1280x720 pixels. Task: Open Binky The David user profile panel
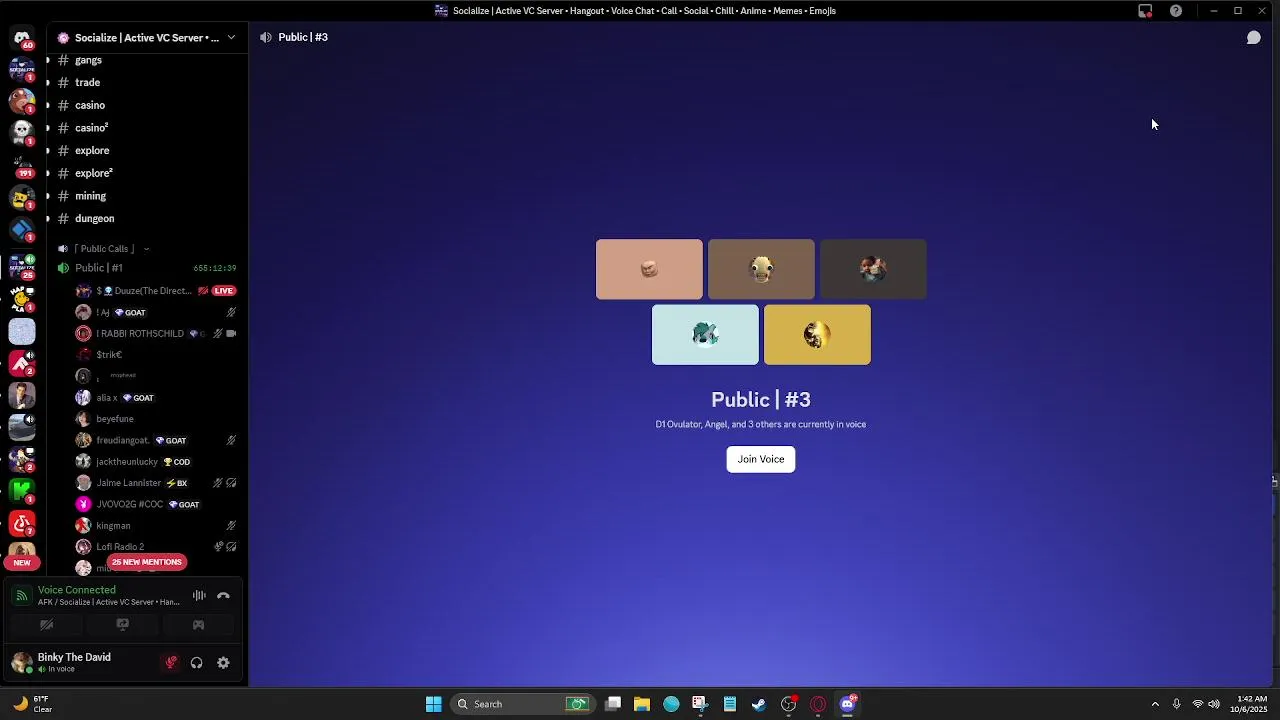(x=72, y=662)
